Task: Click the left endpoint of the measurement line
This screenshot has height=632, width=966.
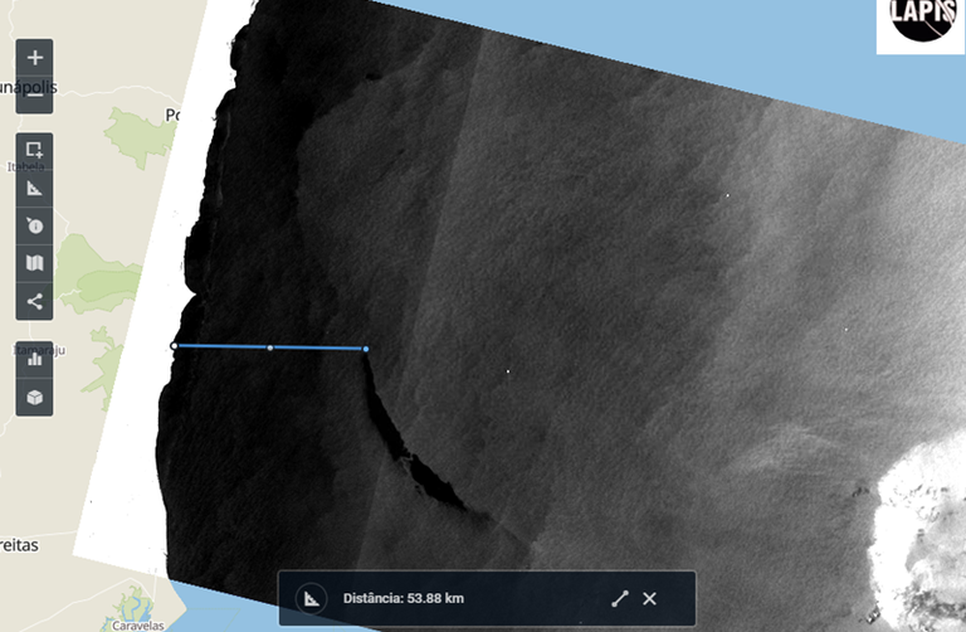Action: pyautogui.click(x=174, y=346)
